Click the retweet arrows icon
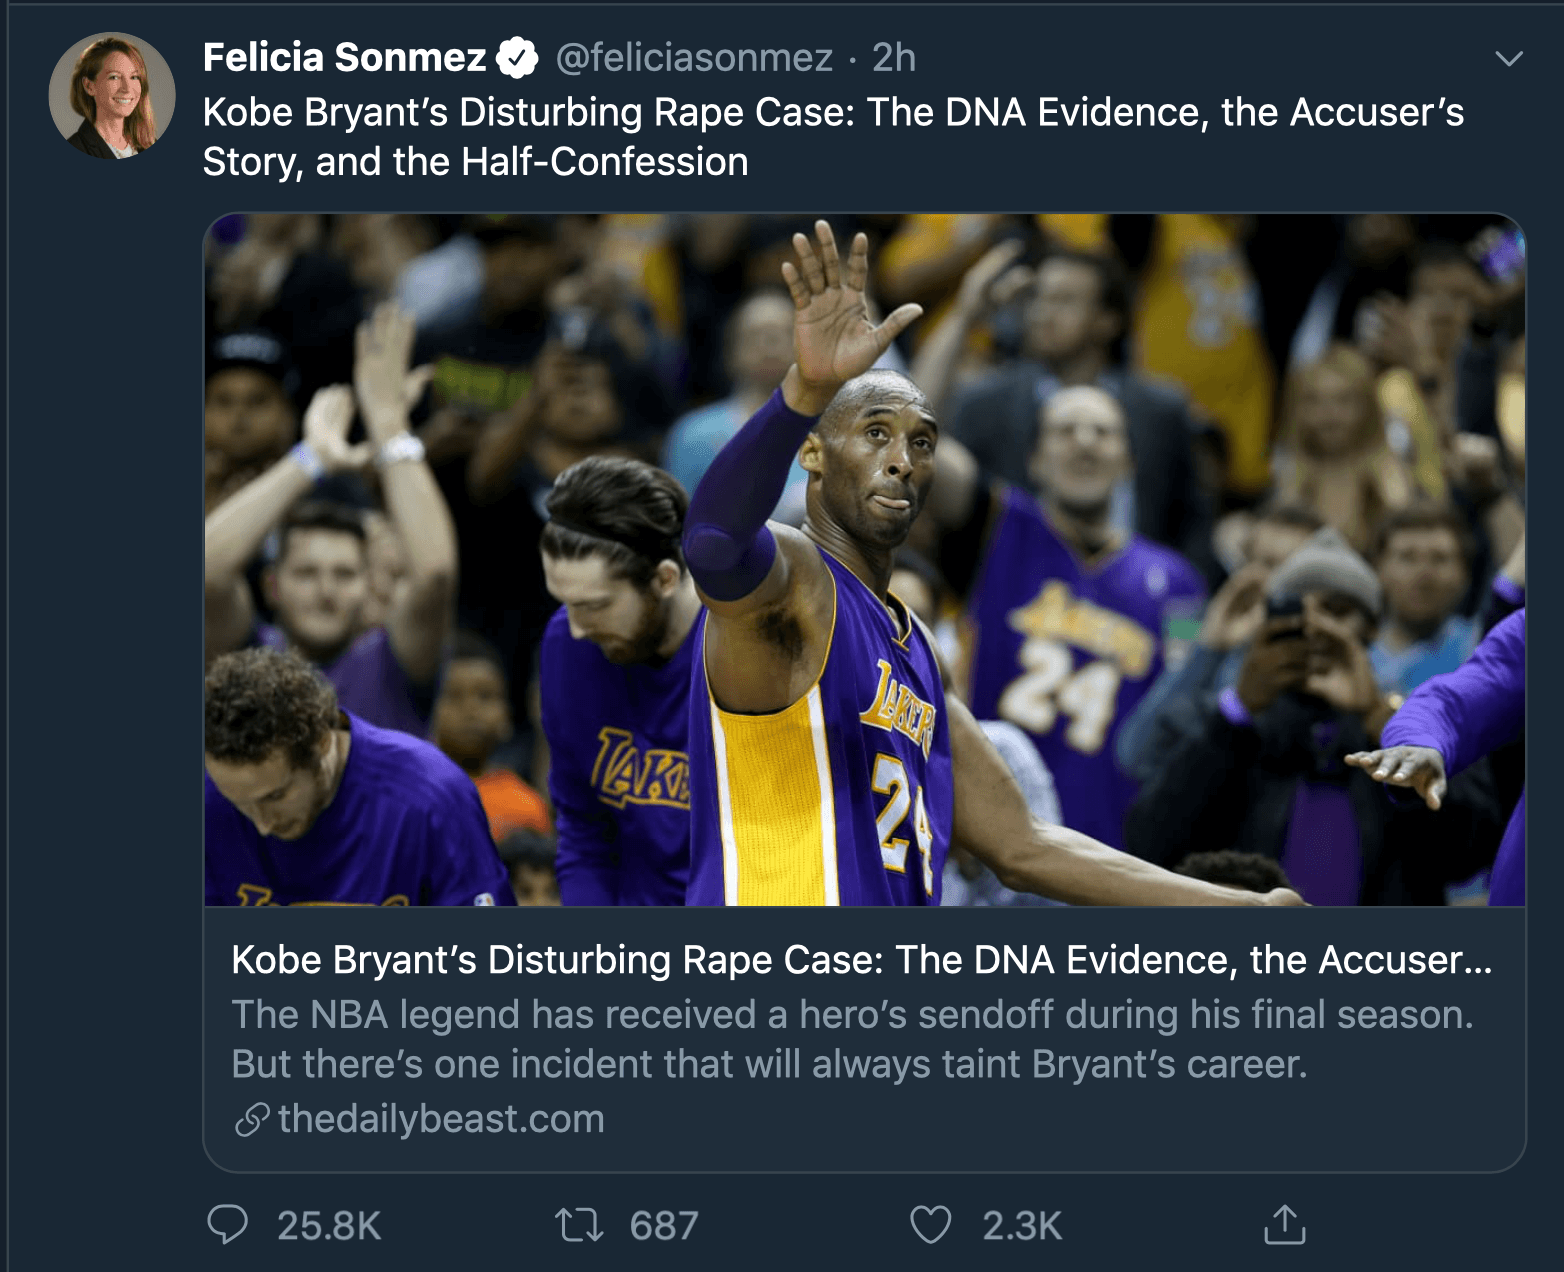The width and height of the screenshot is (1564, 1272). [x=579, y=1224]
